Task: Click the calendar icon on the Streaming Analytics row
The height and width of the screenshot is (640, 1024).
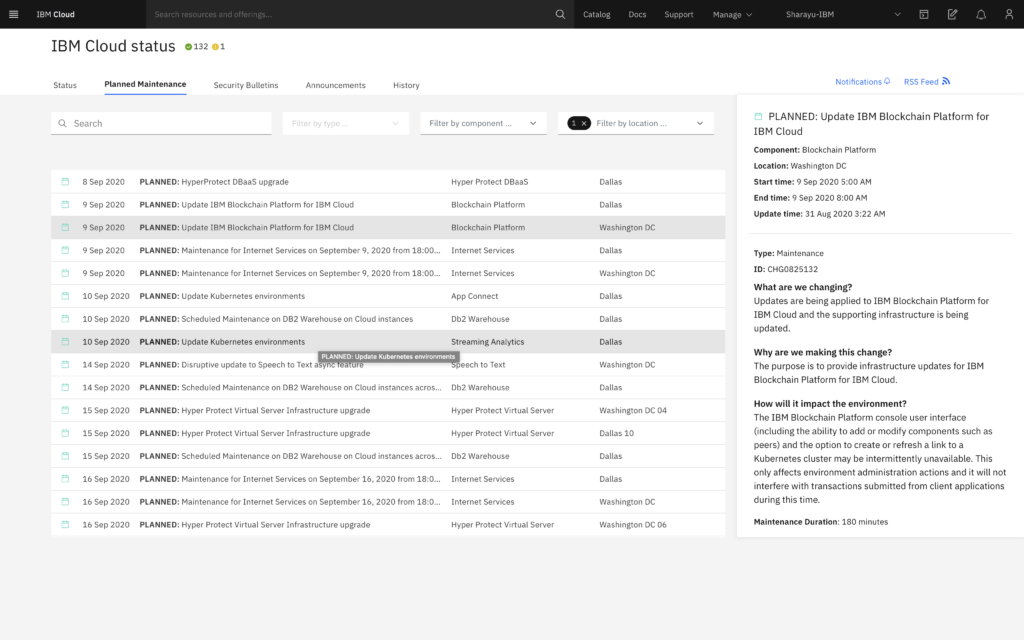Action: (65, 342)
